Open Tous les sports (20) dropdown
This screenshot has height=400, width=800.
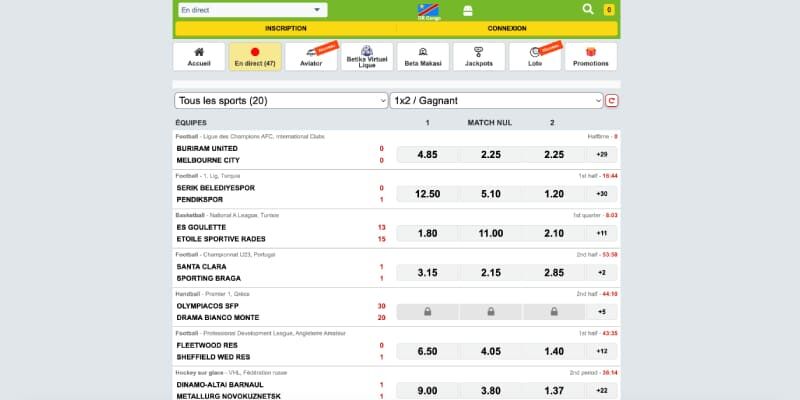(281, 101)
